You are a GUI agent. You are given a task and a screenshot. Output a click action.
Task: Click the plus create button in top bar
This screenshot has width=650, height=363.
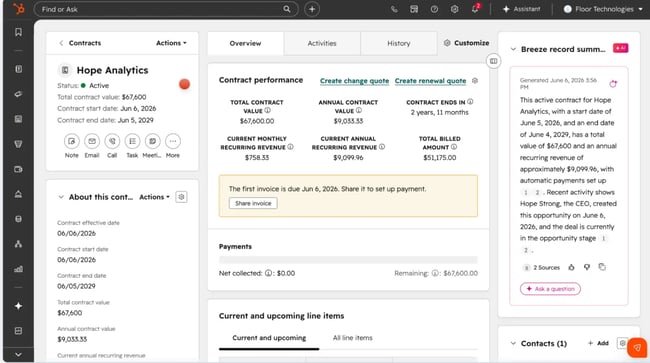[312, 9]
